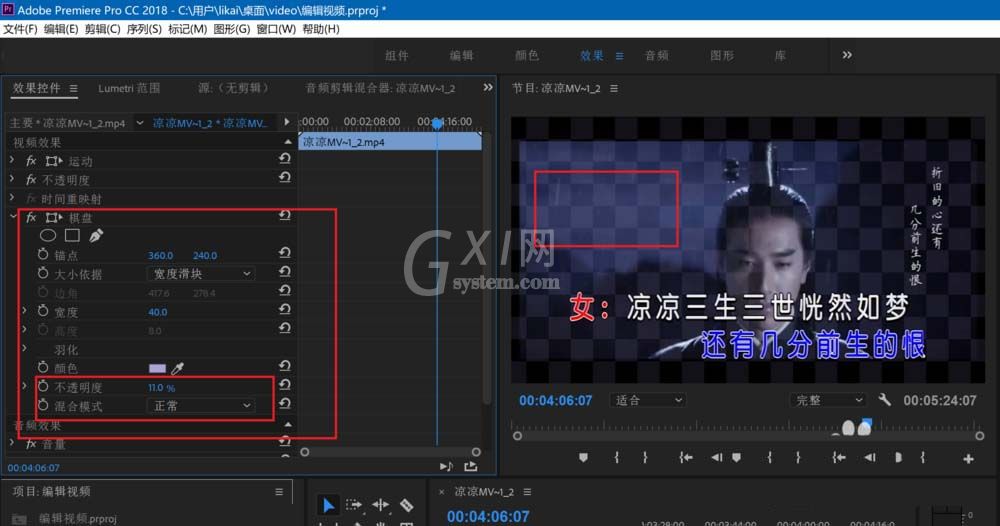Toggle the fx switch for 棋盘
Viewport: 1000px width, 526px height.
point(31,217)
